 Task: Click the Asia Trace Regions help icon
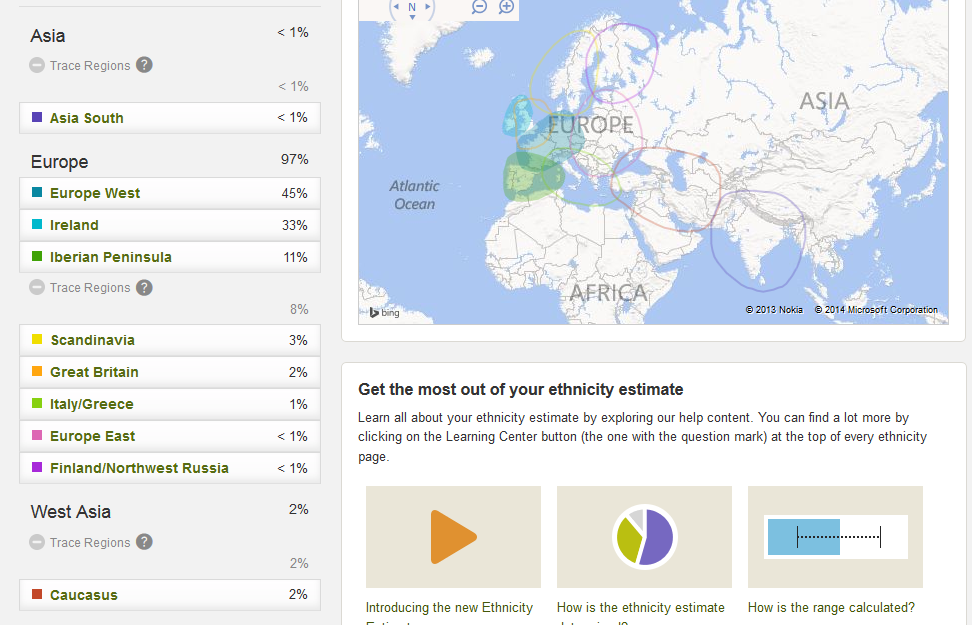point(144,65)
